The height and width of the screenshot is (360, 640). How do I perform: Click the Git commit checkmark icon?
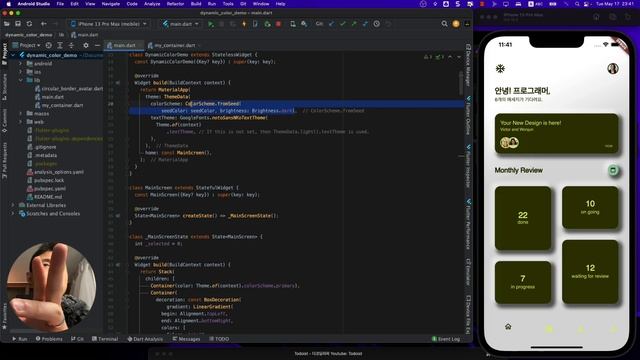click(x=342, y=24)
